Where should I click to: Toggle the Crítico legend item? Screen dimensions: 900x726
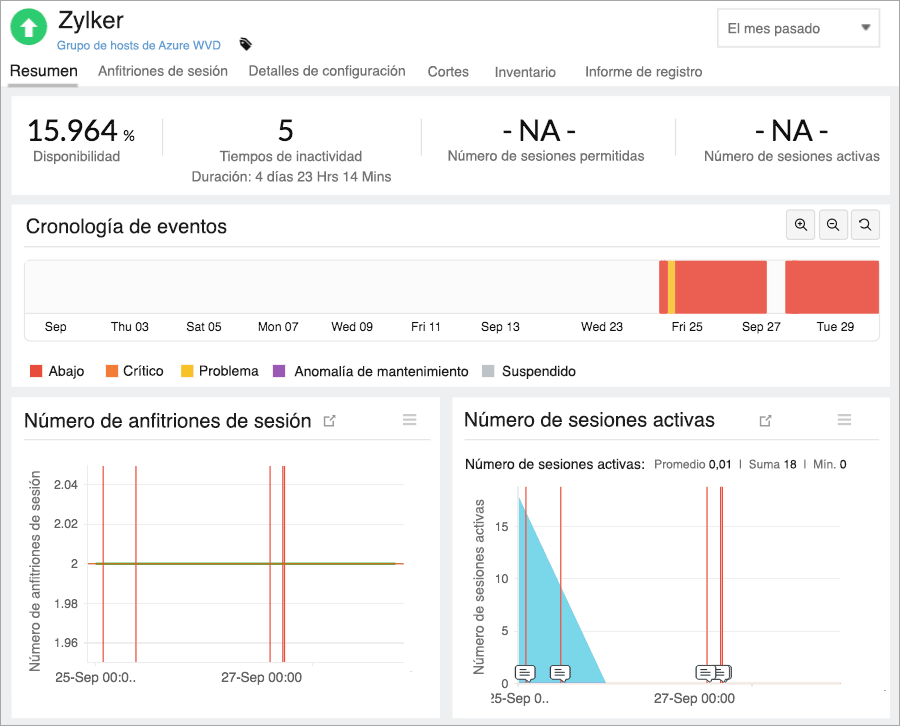[x=135, y=370]
